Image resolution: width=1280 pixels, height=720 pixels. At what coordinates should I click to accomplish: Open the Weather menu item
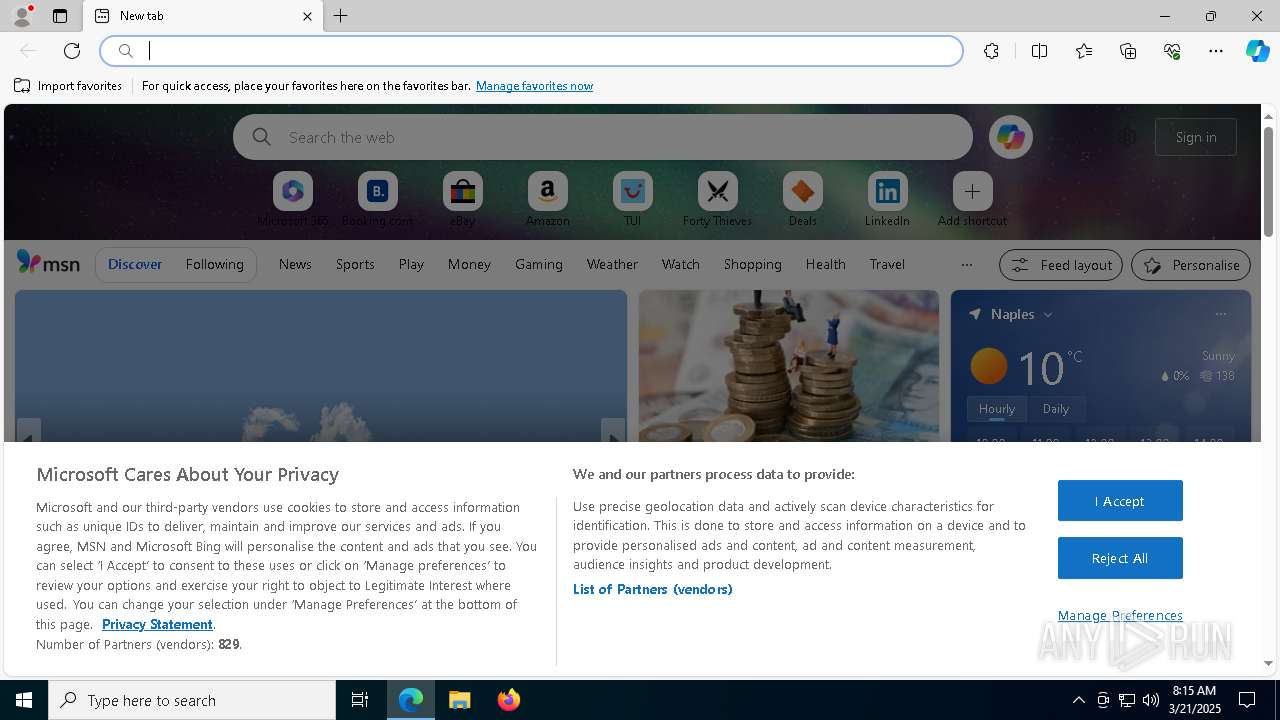coord(612,264)
